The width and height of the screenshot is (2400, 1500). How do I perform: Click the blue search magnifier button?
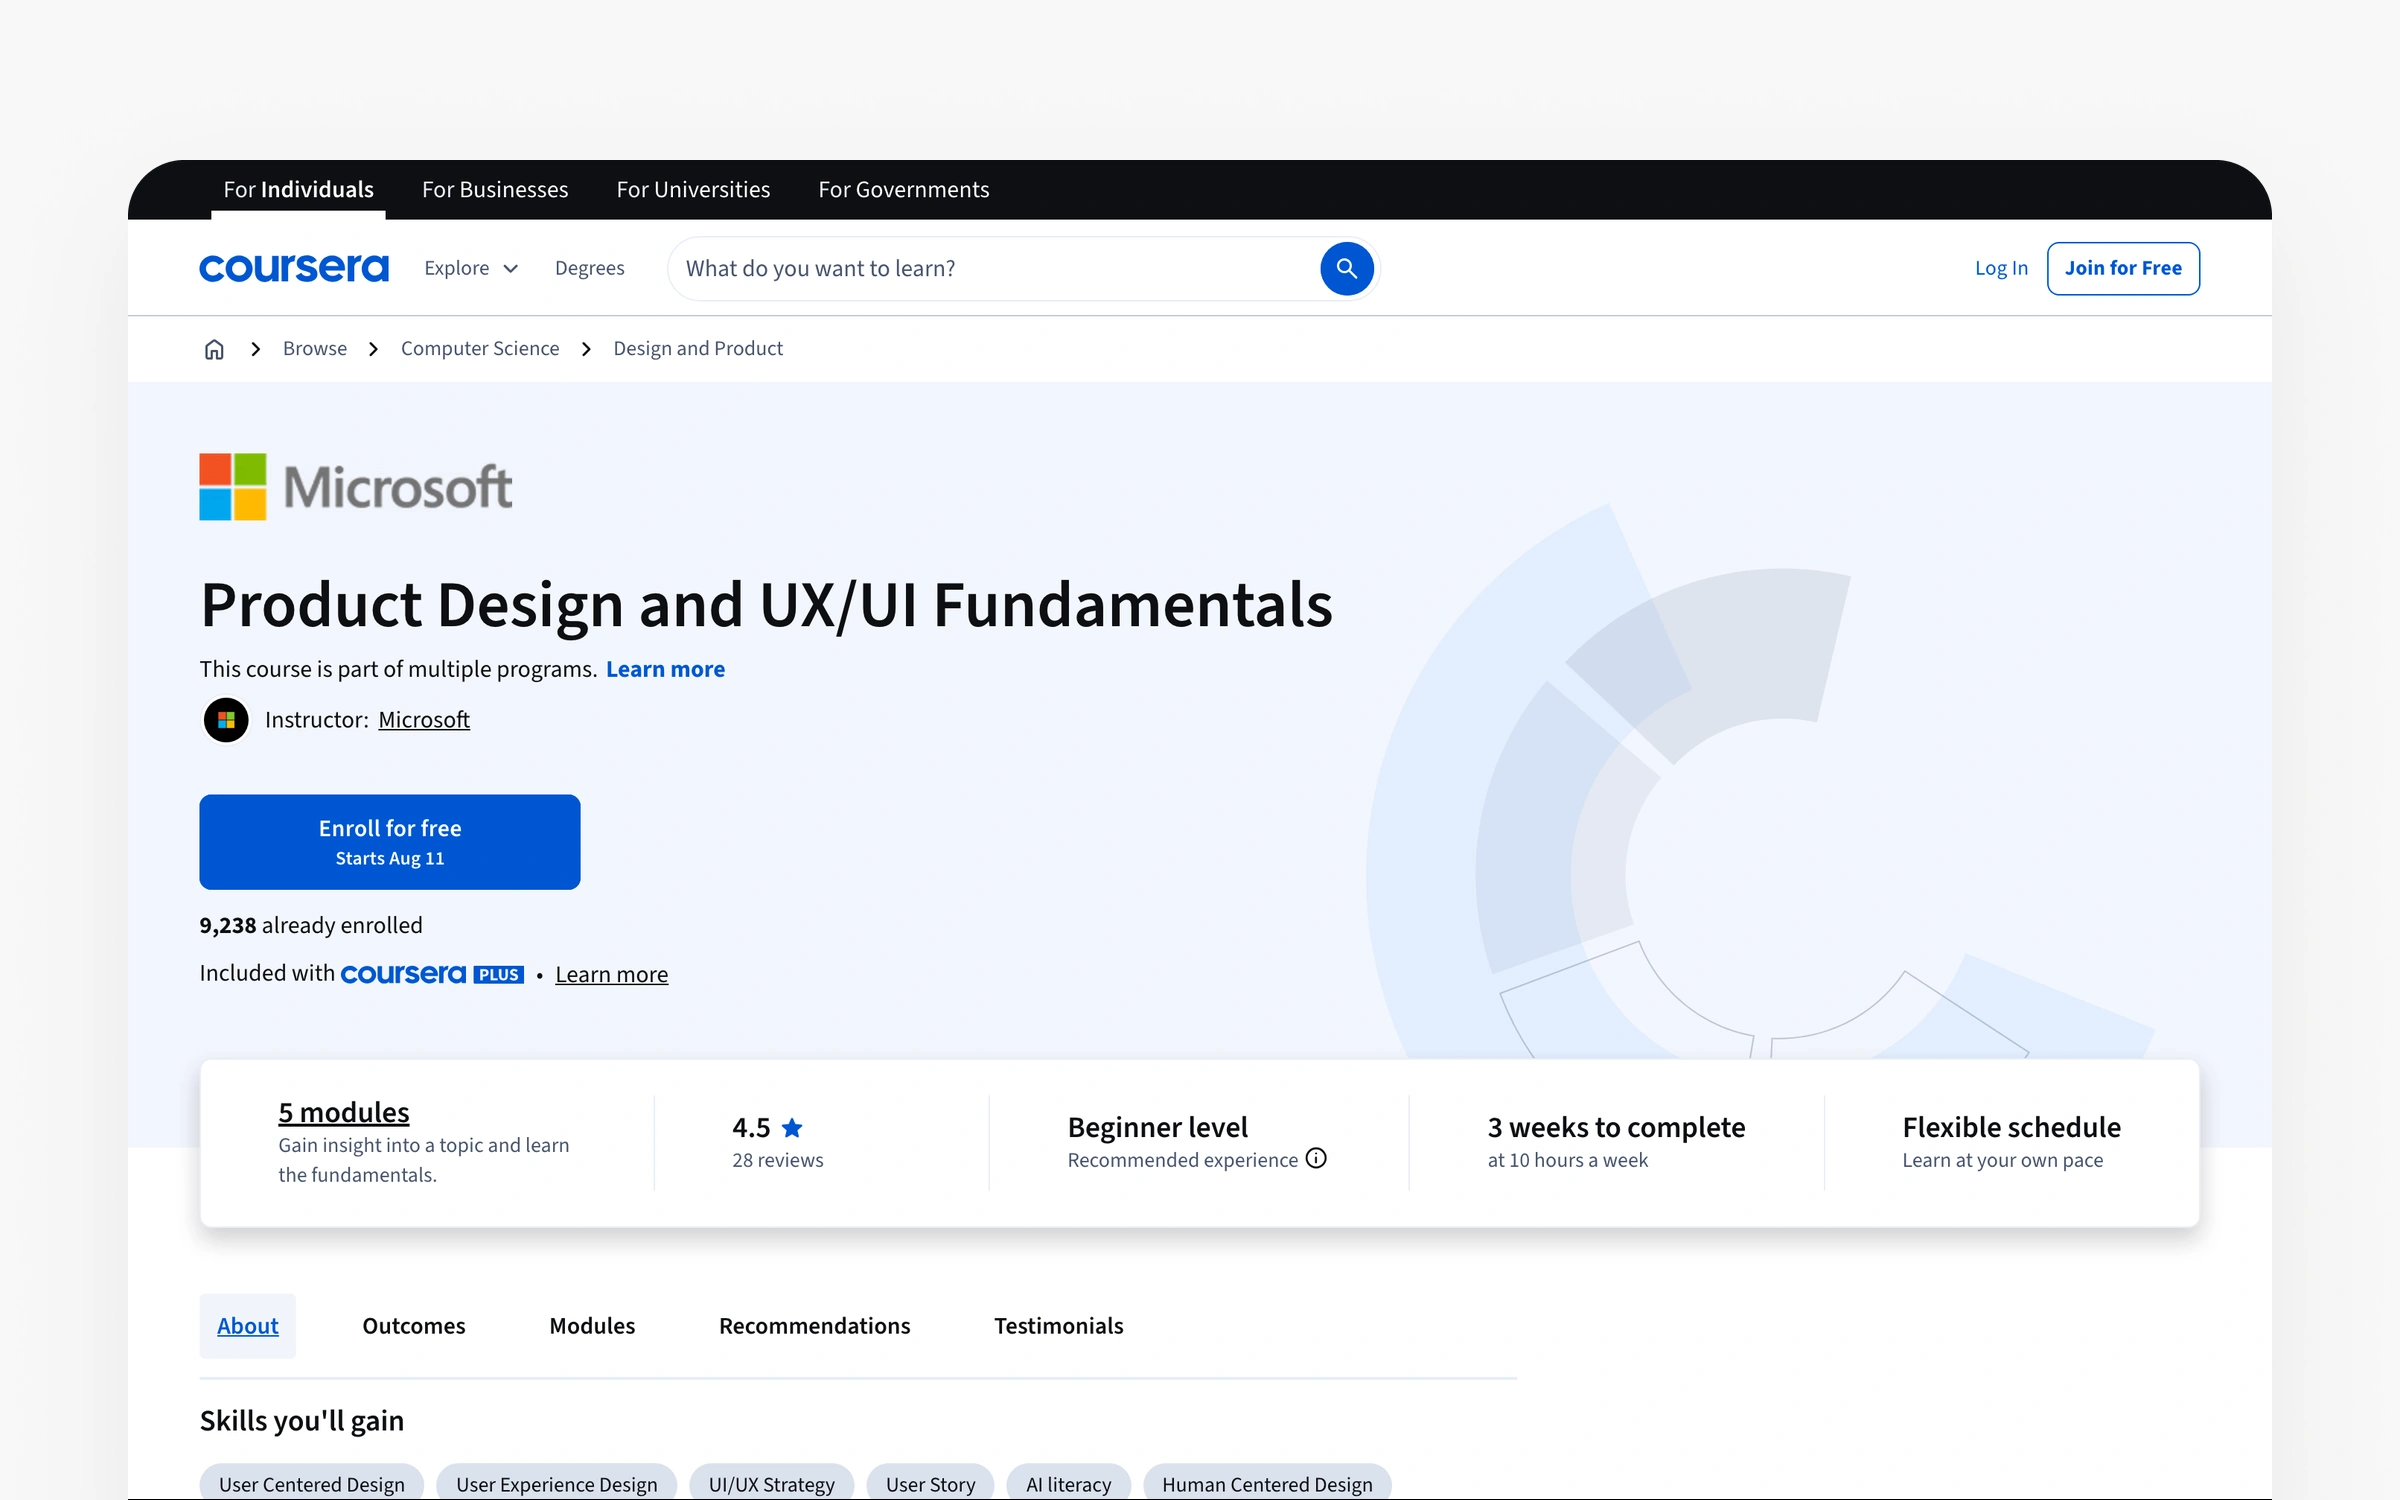pyautogui.click(x=1346, y=268)
